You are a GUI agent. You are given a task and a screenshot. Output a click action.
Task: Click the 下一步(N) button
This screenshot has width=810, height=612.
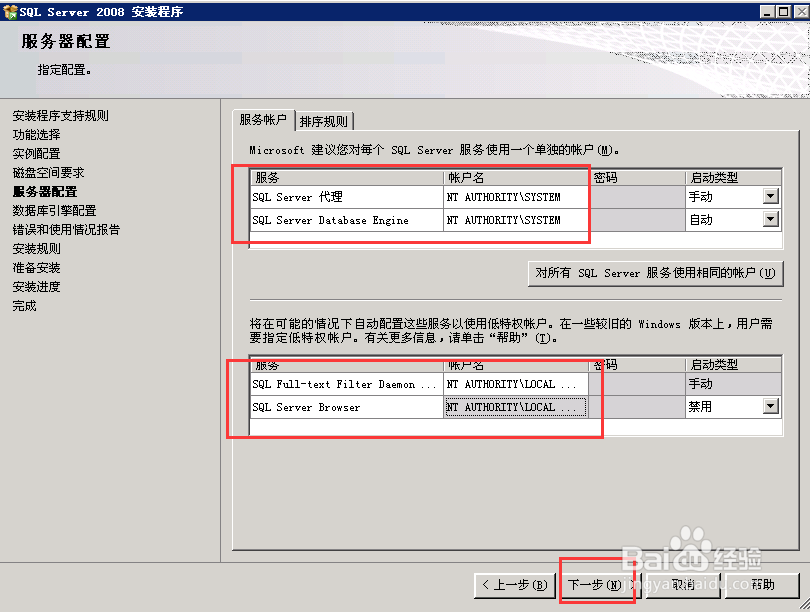[601, 585]
